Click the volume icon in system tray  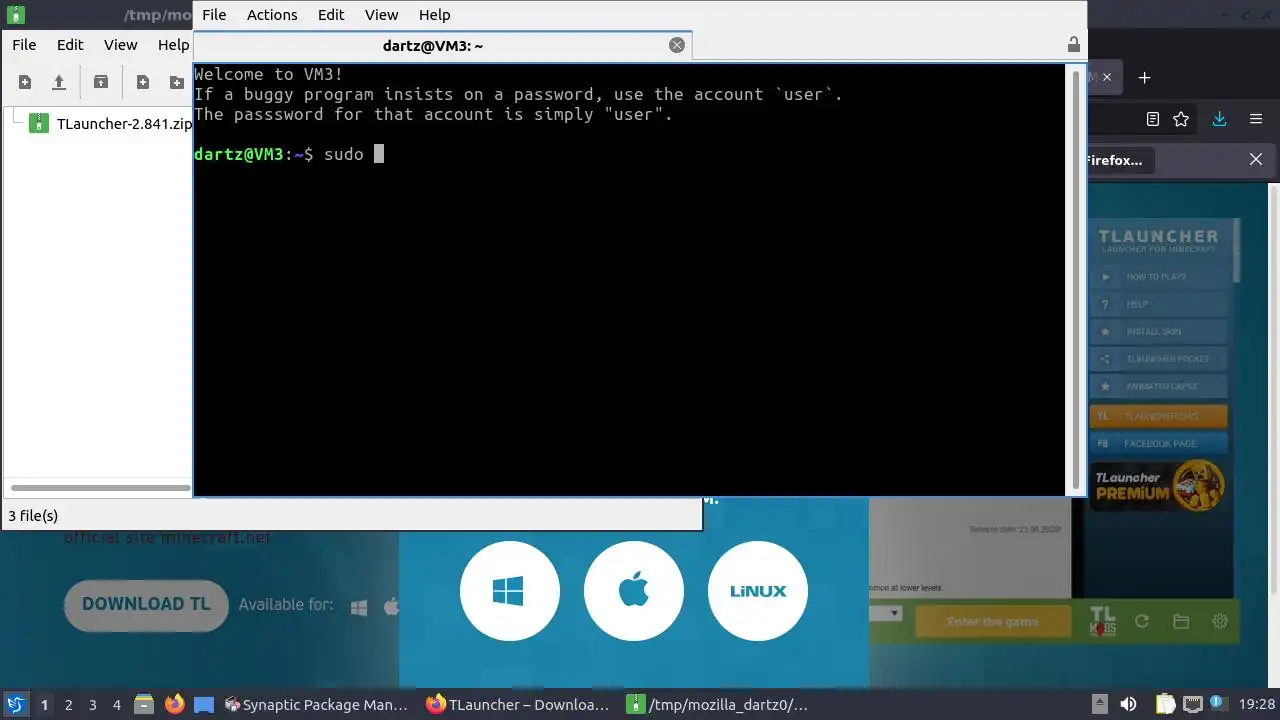point(1128,705)
